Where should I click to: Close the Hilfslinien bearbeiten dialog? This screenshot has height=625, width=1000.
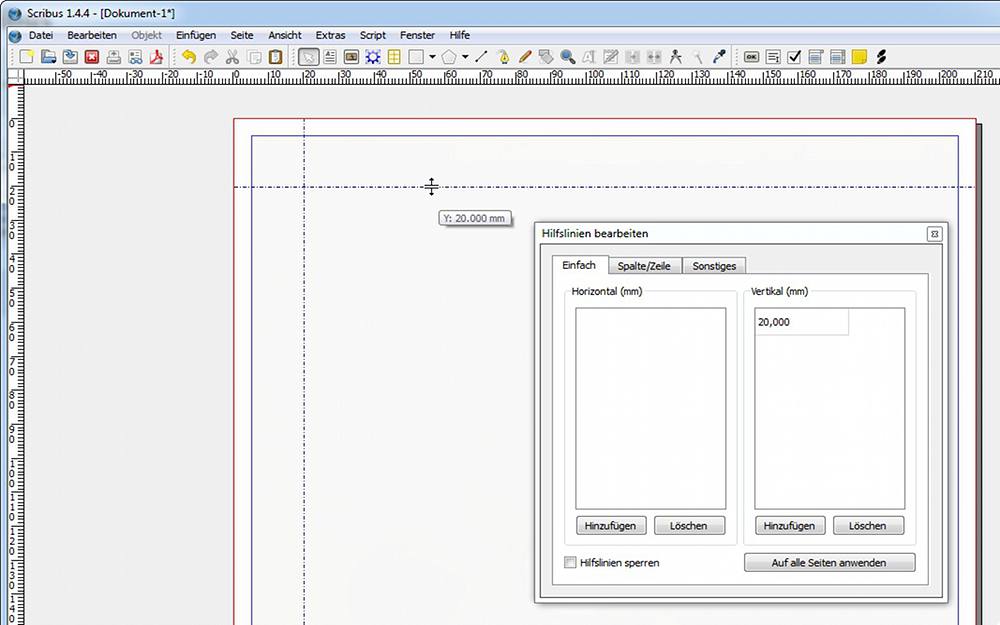934,234
